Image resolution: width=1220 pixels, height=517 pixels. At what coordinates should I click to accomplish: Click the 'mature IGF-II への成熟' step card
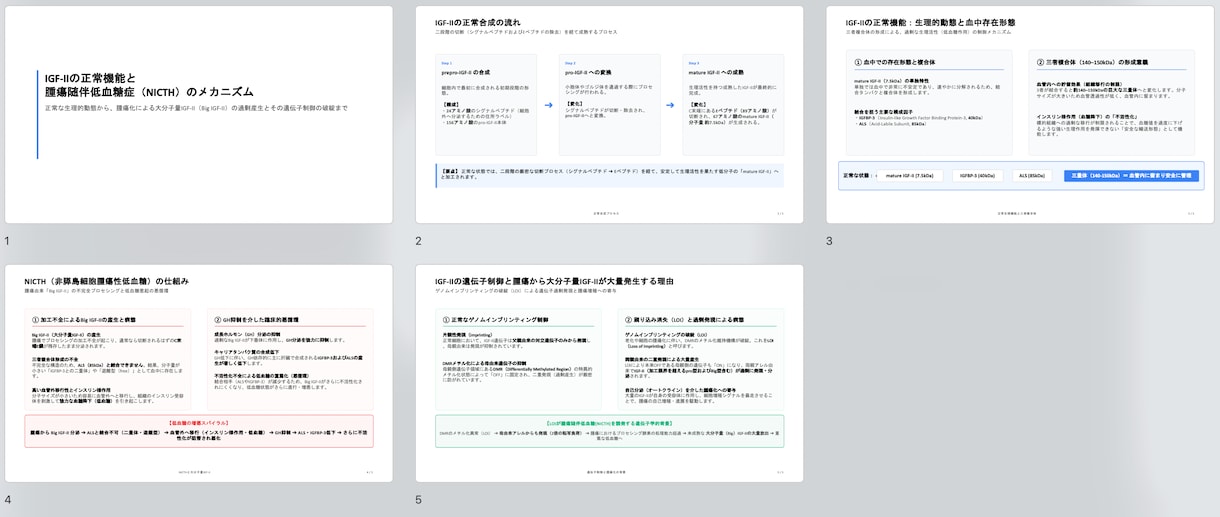pyautogui.click(x=733, y=104)
